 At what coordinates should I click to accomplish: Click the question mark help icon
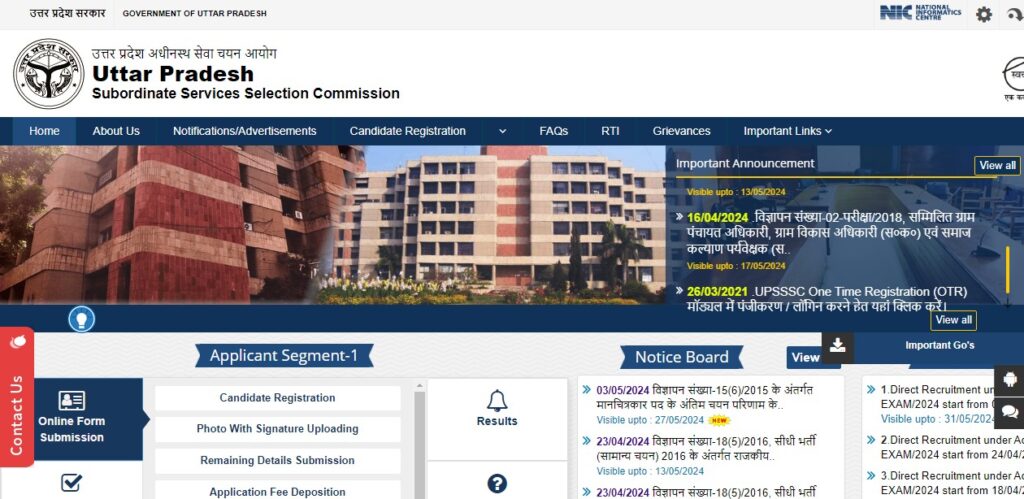pos(497,483)
